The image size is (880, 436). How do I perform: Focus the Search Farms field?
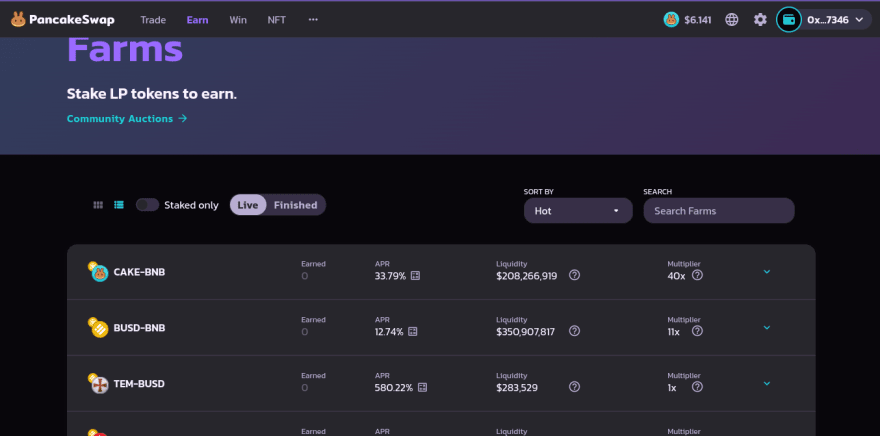tap(719, 211)
